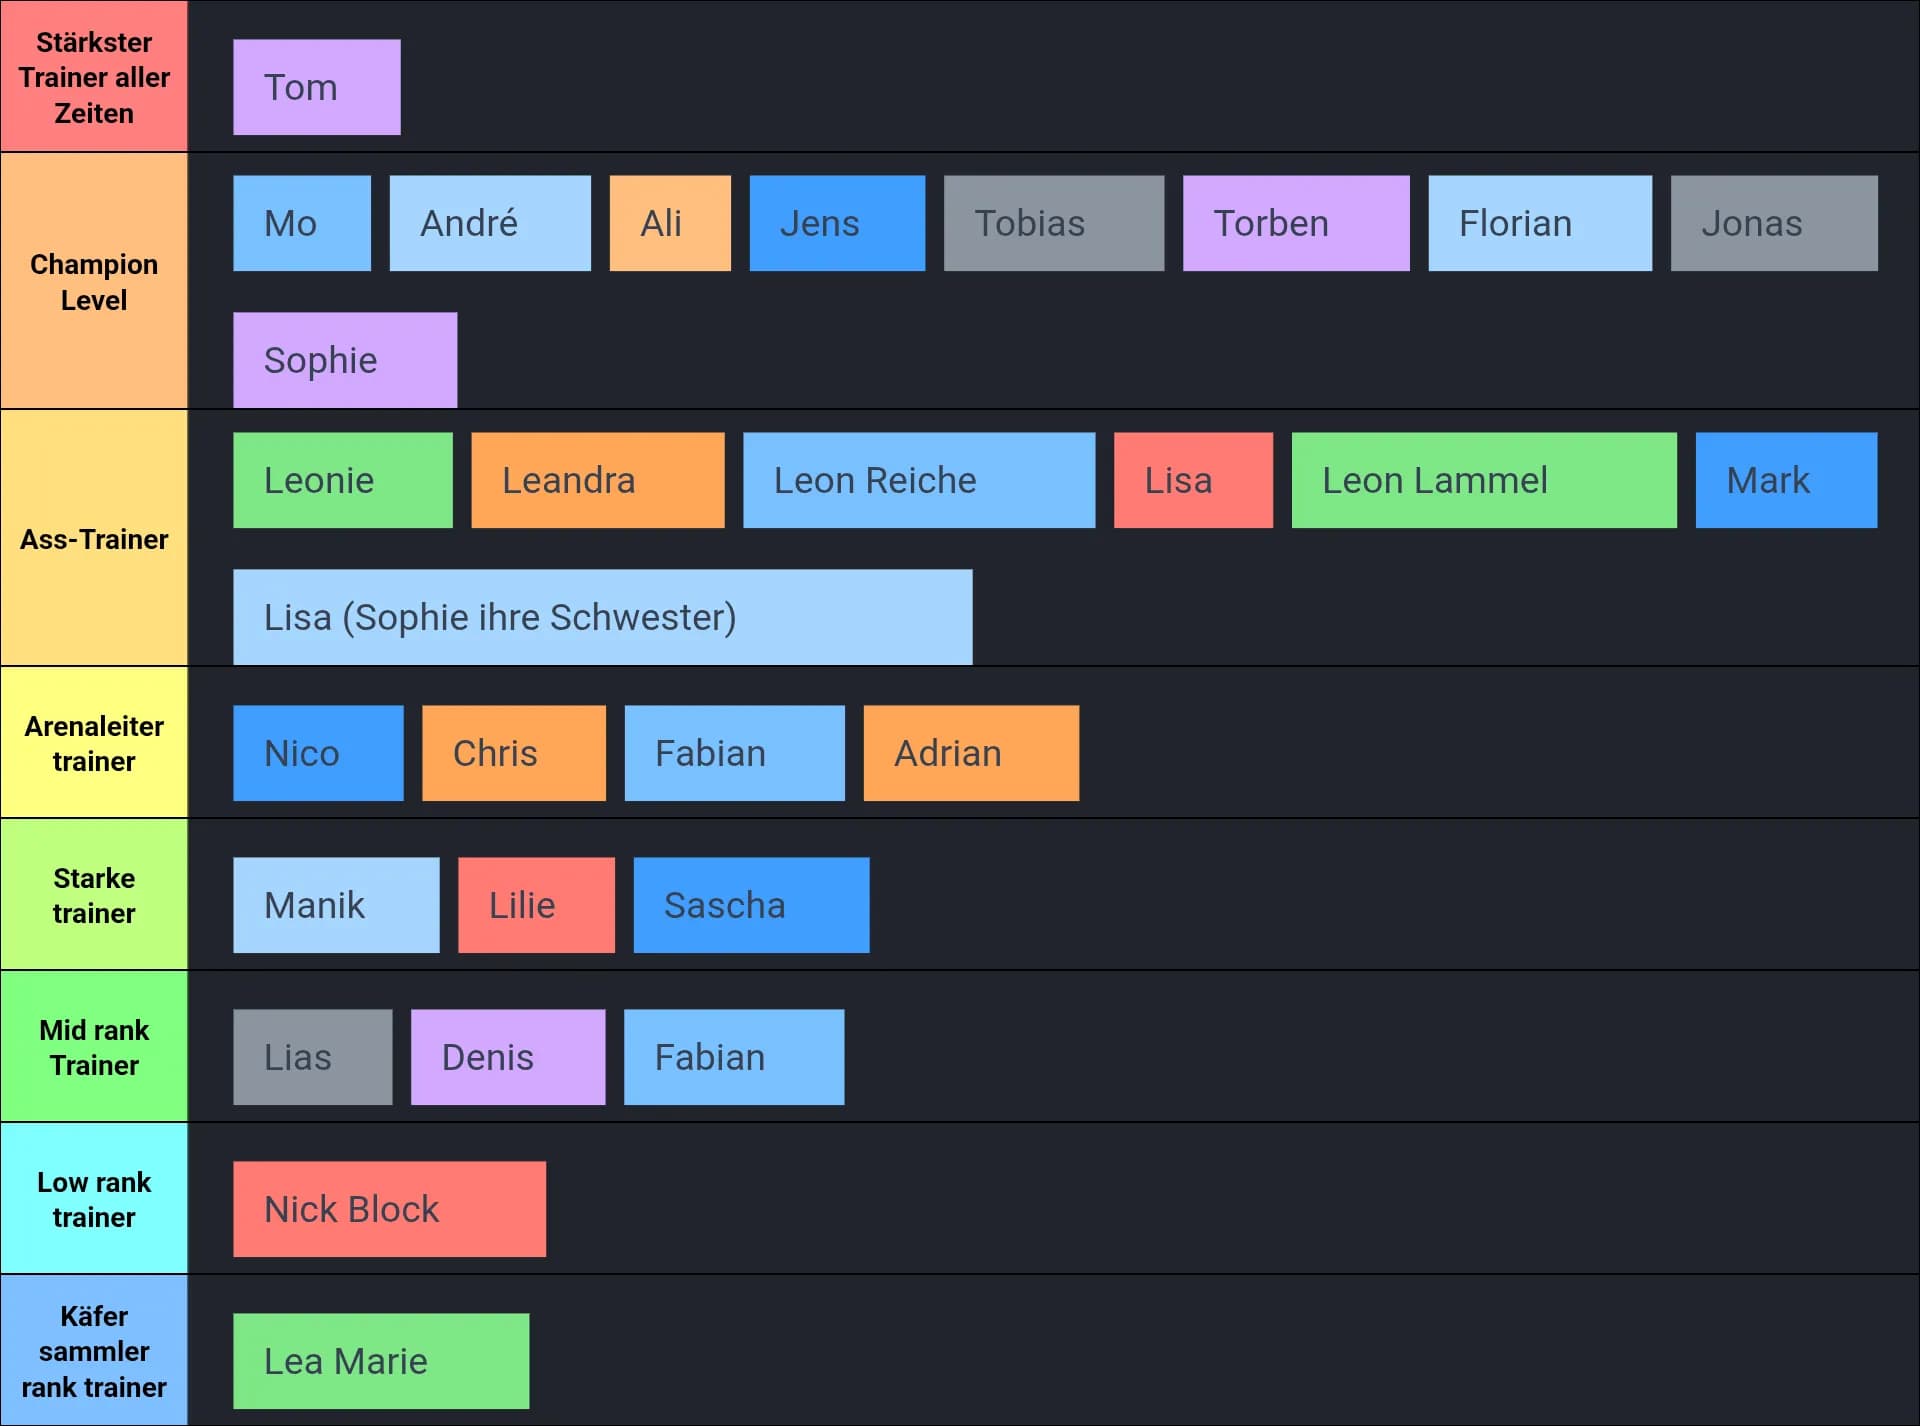The image size is (1920, 1426).
Task: Select the Sophie card
Action: click(x=345, y=360)
